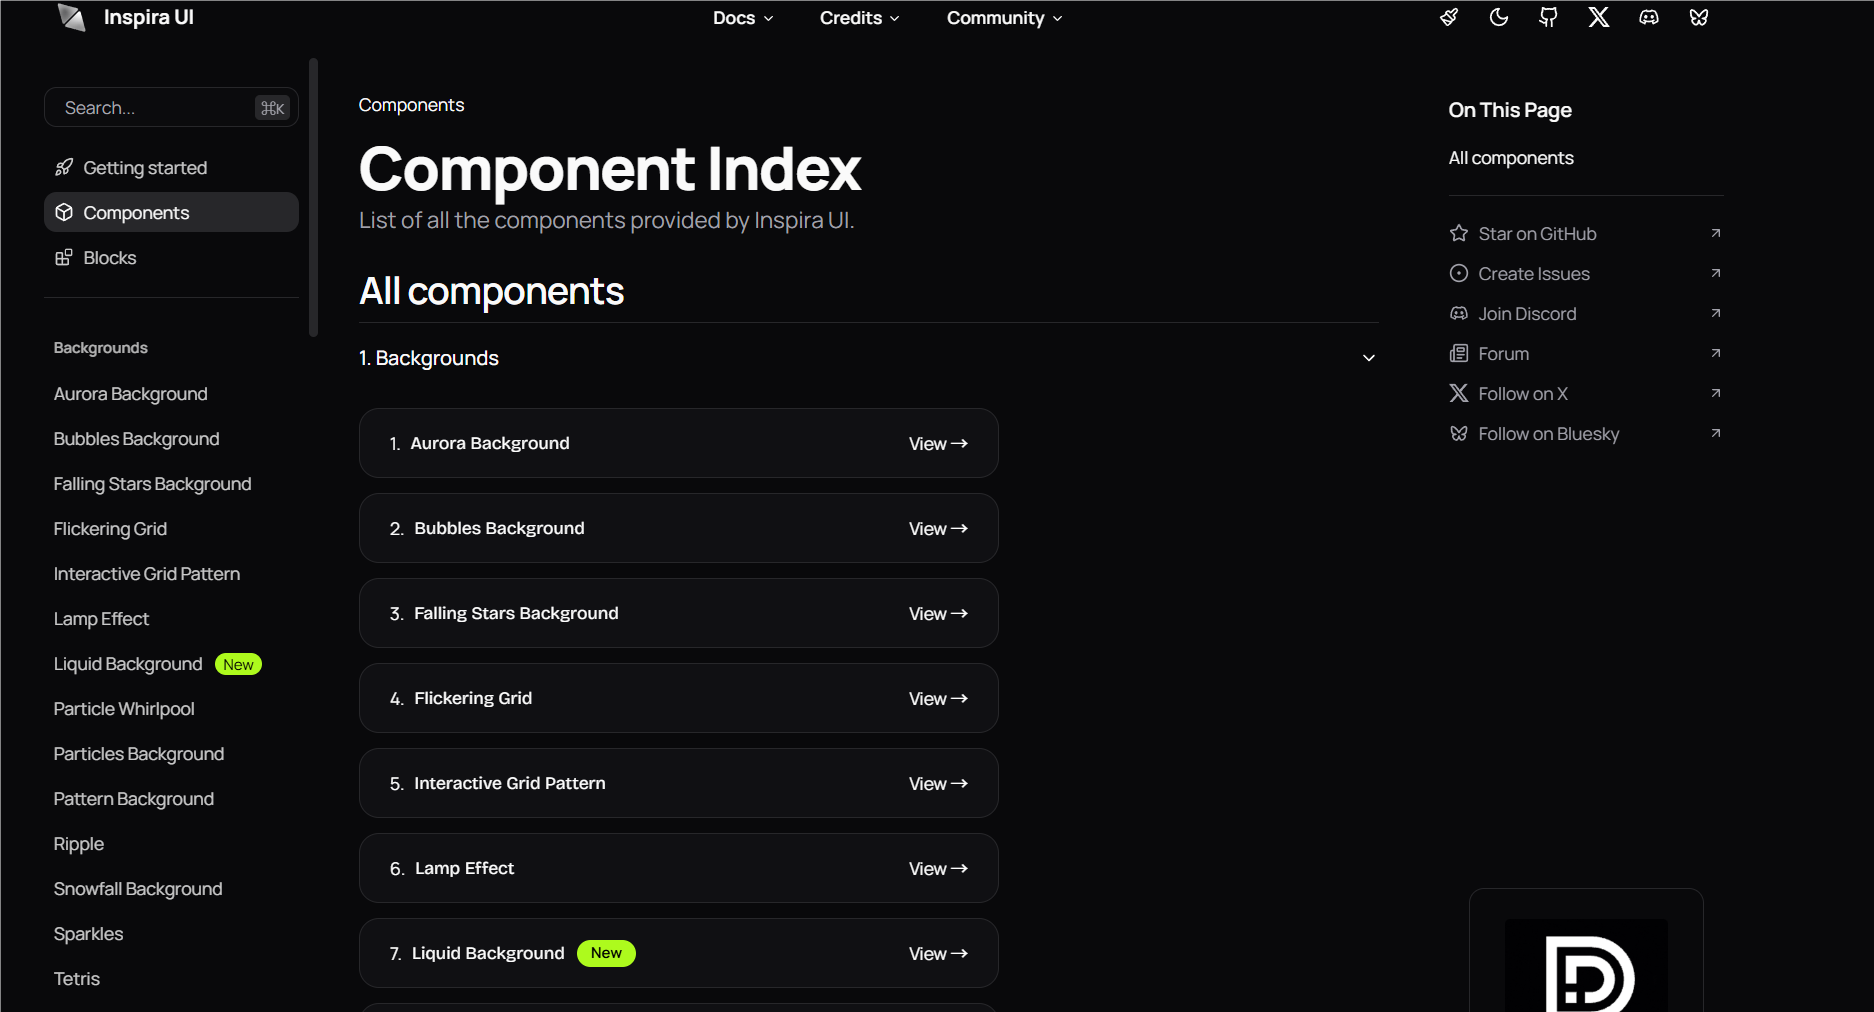Click the ⌘K shortcut badge in search
Viewport: 1874px width, 1012px height.
(x=273, y=108)
